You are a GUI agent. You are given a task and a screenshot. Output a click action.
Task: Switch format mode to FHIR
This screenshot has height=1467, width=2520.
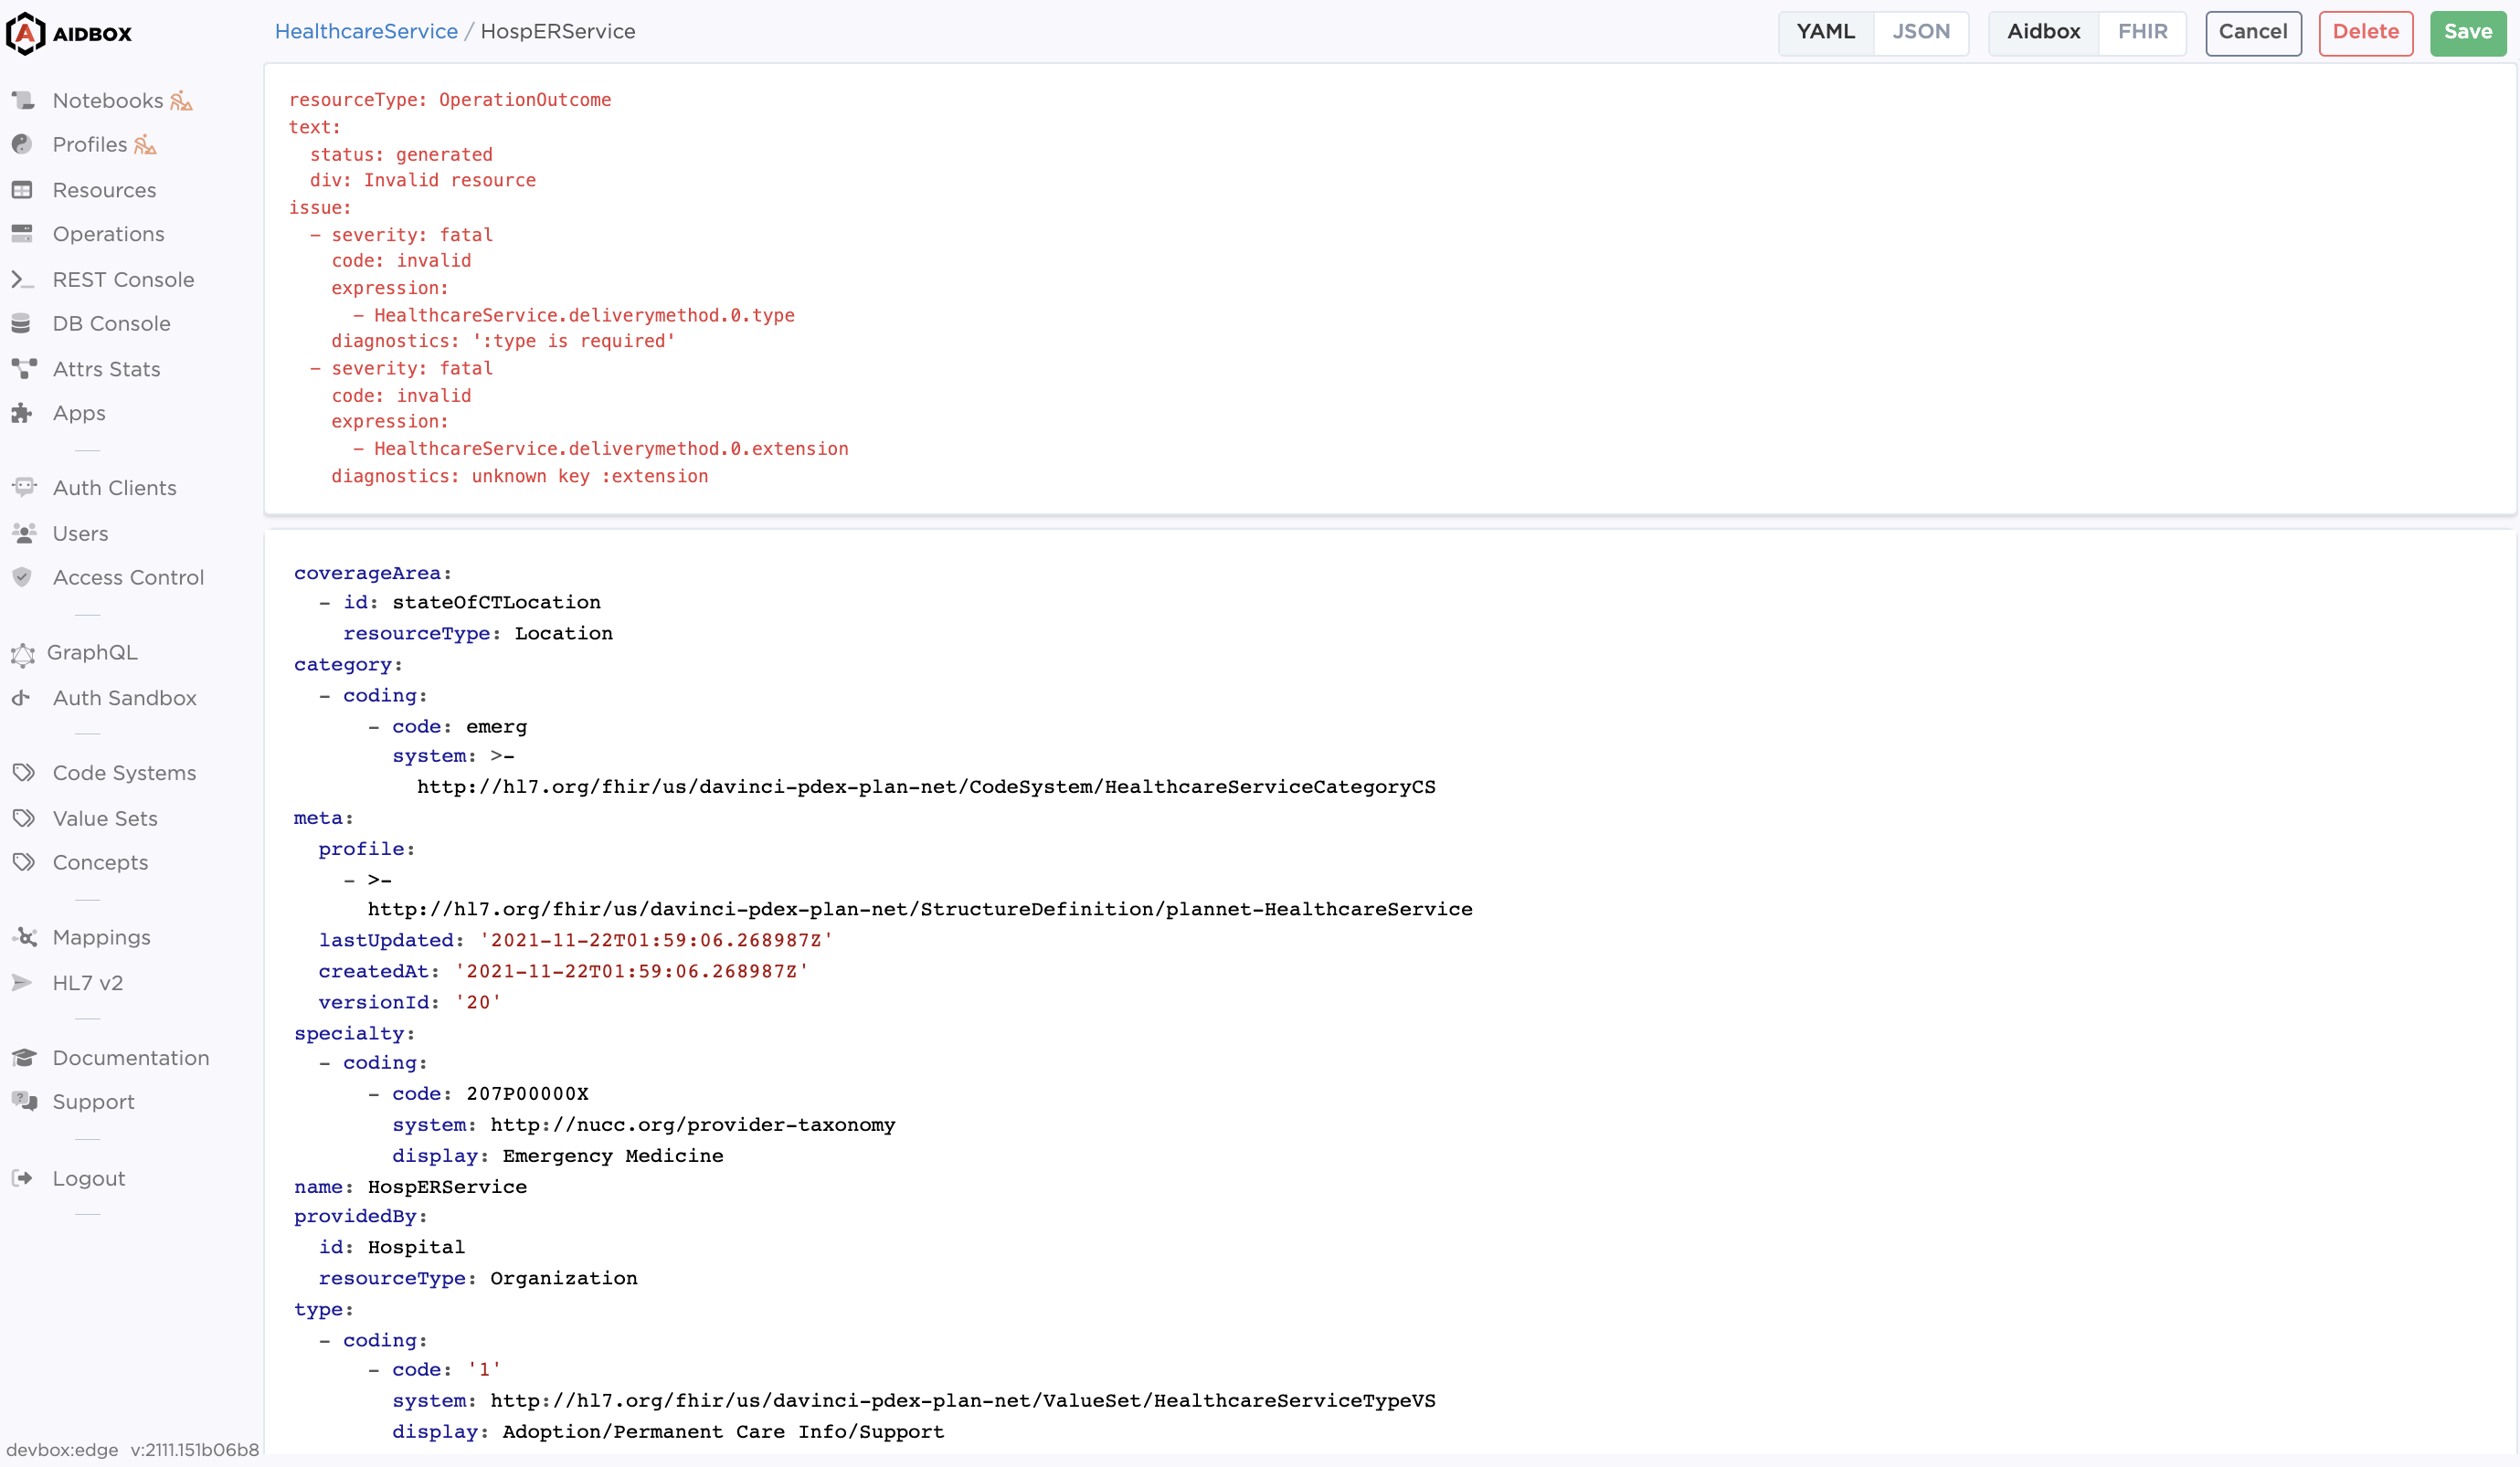(x=2142, y=32)
